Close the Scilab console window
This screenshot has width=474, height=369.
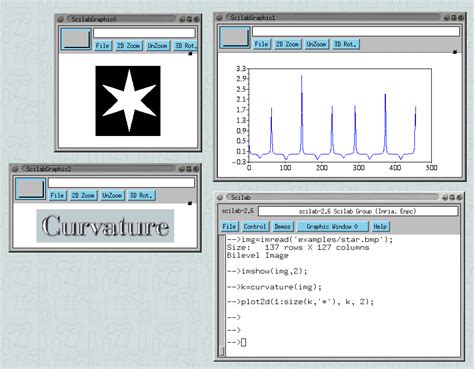(460, 197)
